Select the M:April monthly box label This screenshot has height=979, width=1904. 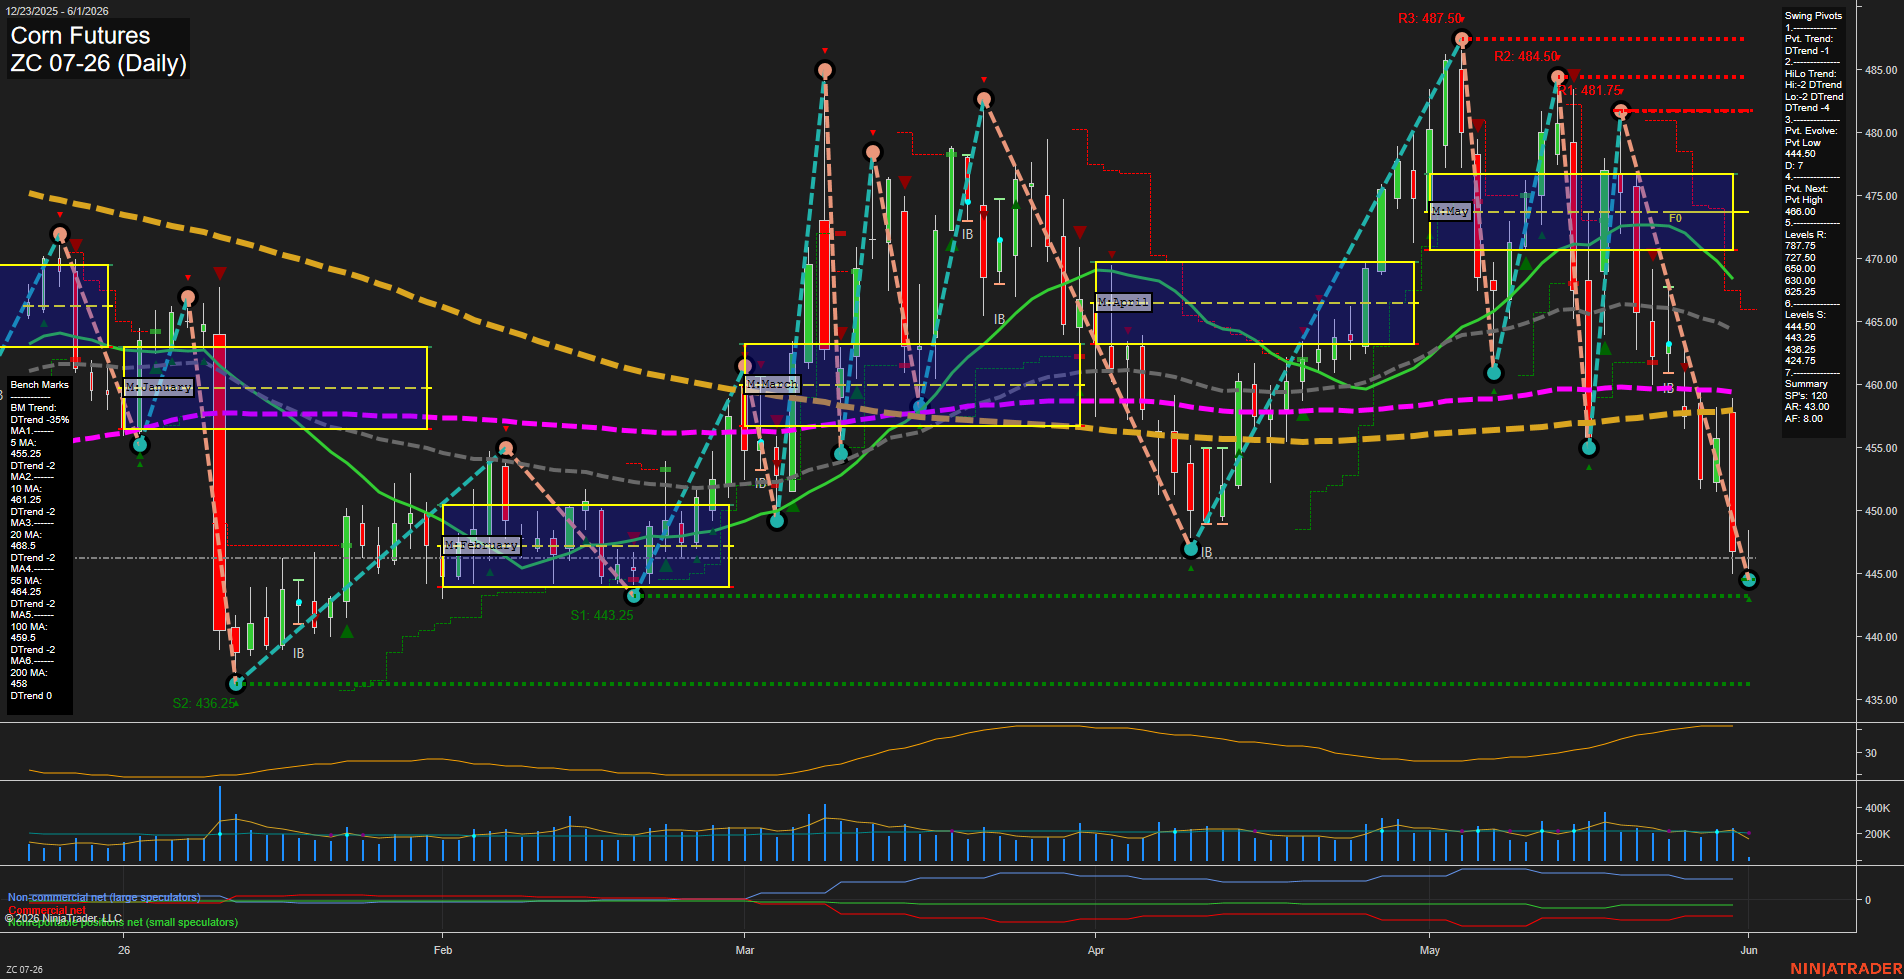[1123, 302]
